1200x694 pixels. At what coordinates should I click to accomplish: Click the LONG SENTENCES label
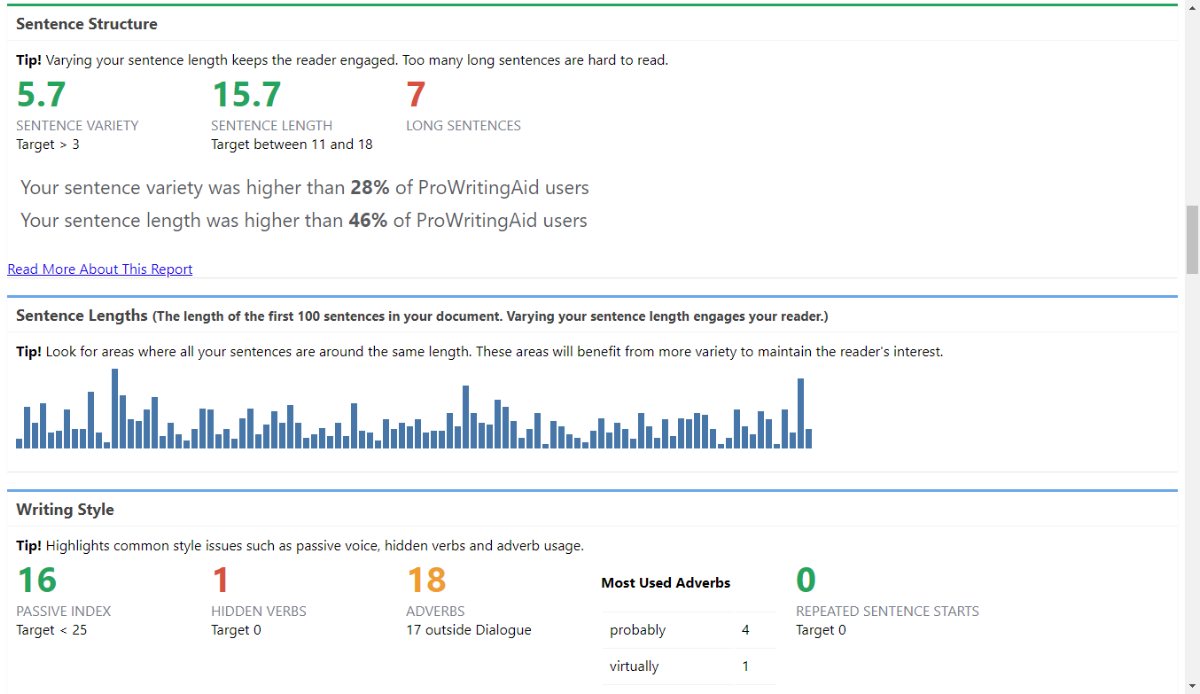[463, 126]
